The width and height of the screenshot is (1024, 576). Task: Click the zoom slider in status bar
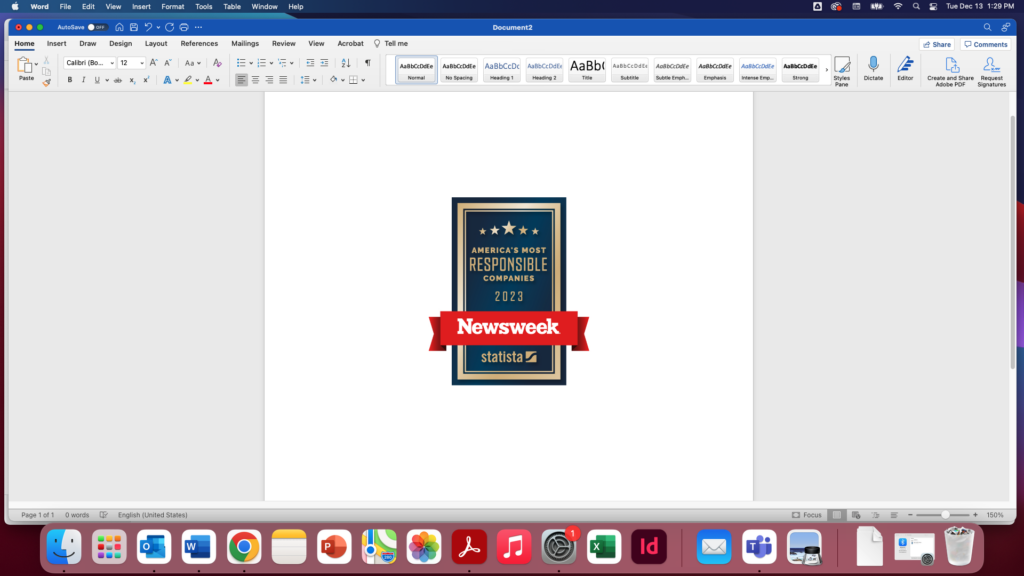pyautogui.click(x=944, y=515)
